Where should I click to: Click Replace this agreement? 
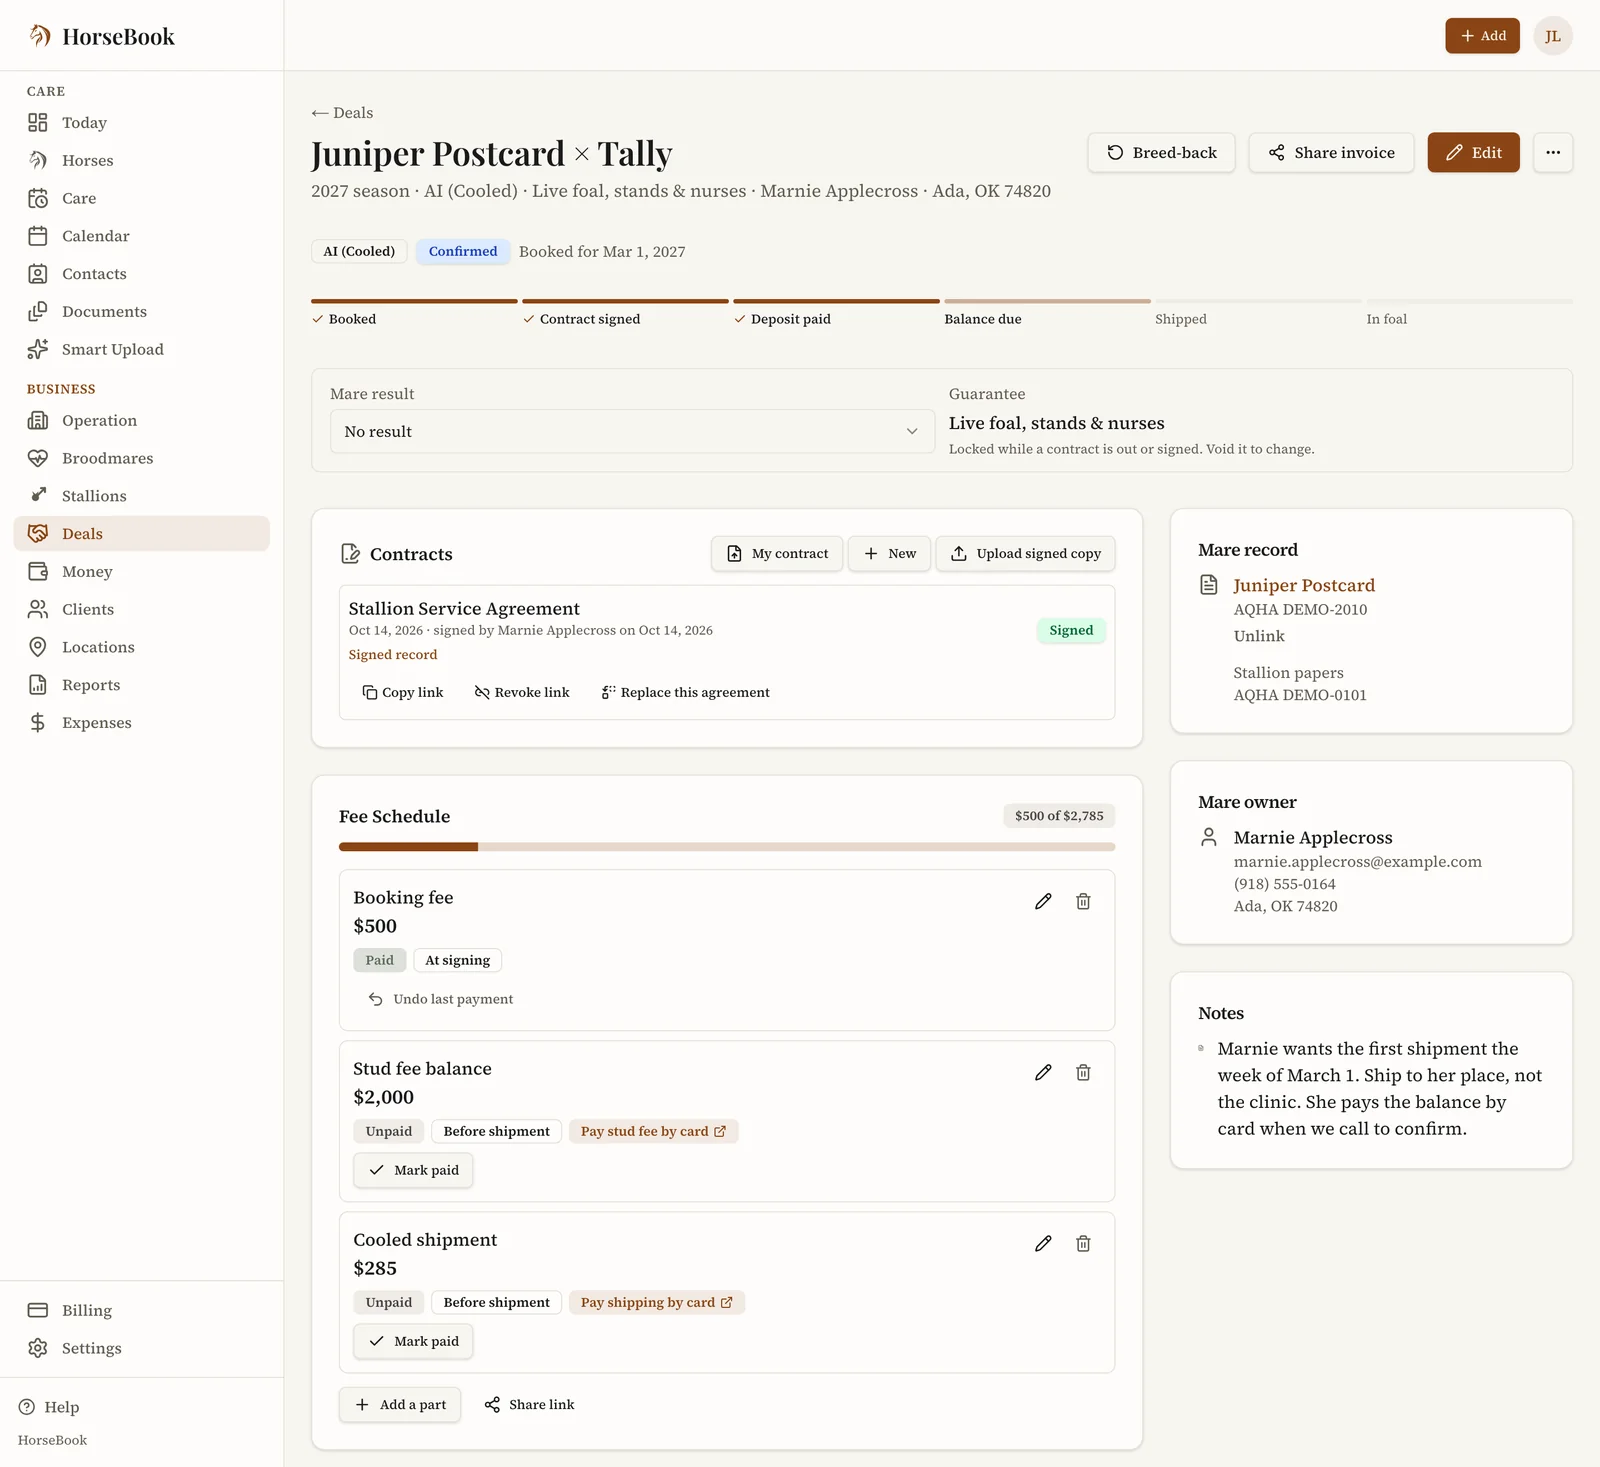tap(686, 692)
